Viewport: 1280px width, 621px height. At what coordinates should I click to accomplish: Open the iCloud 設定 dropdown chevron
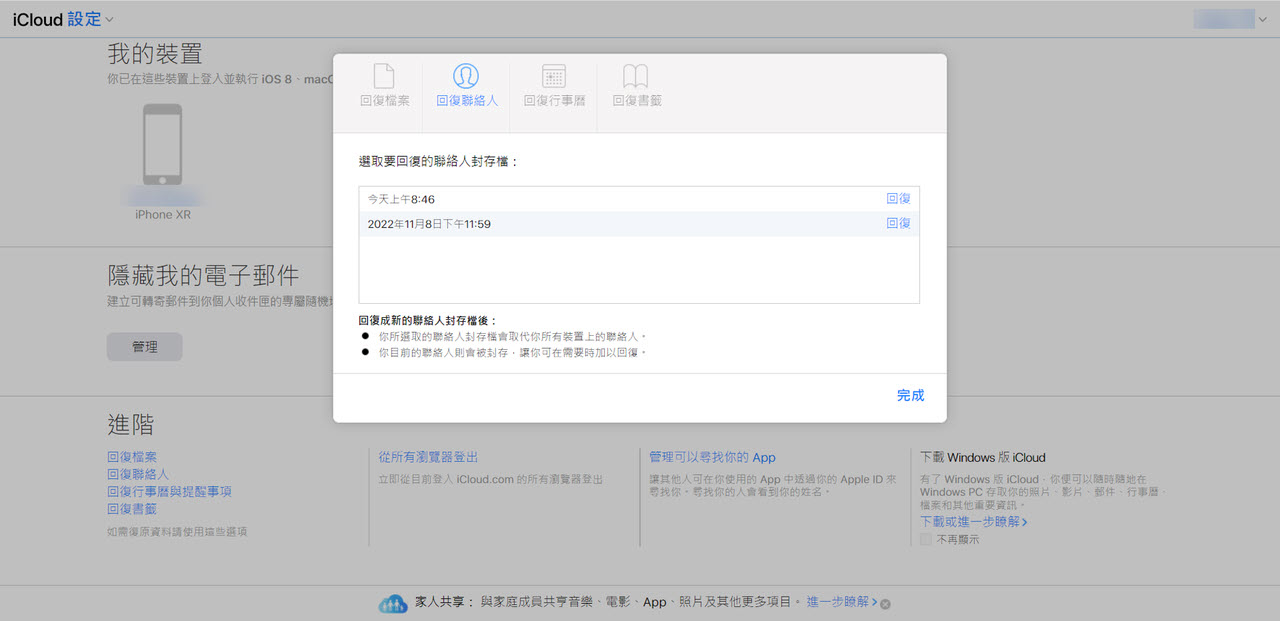(109, 19)
